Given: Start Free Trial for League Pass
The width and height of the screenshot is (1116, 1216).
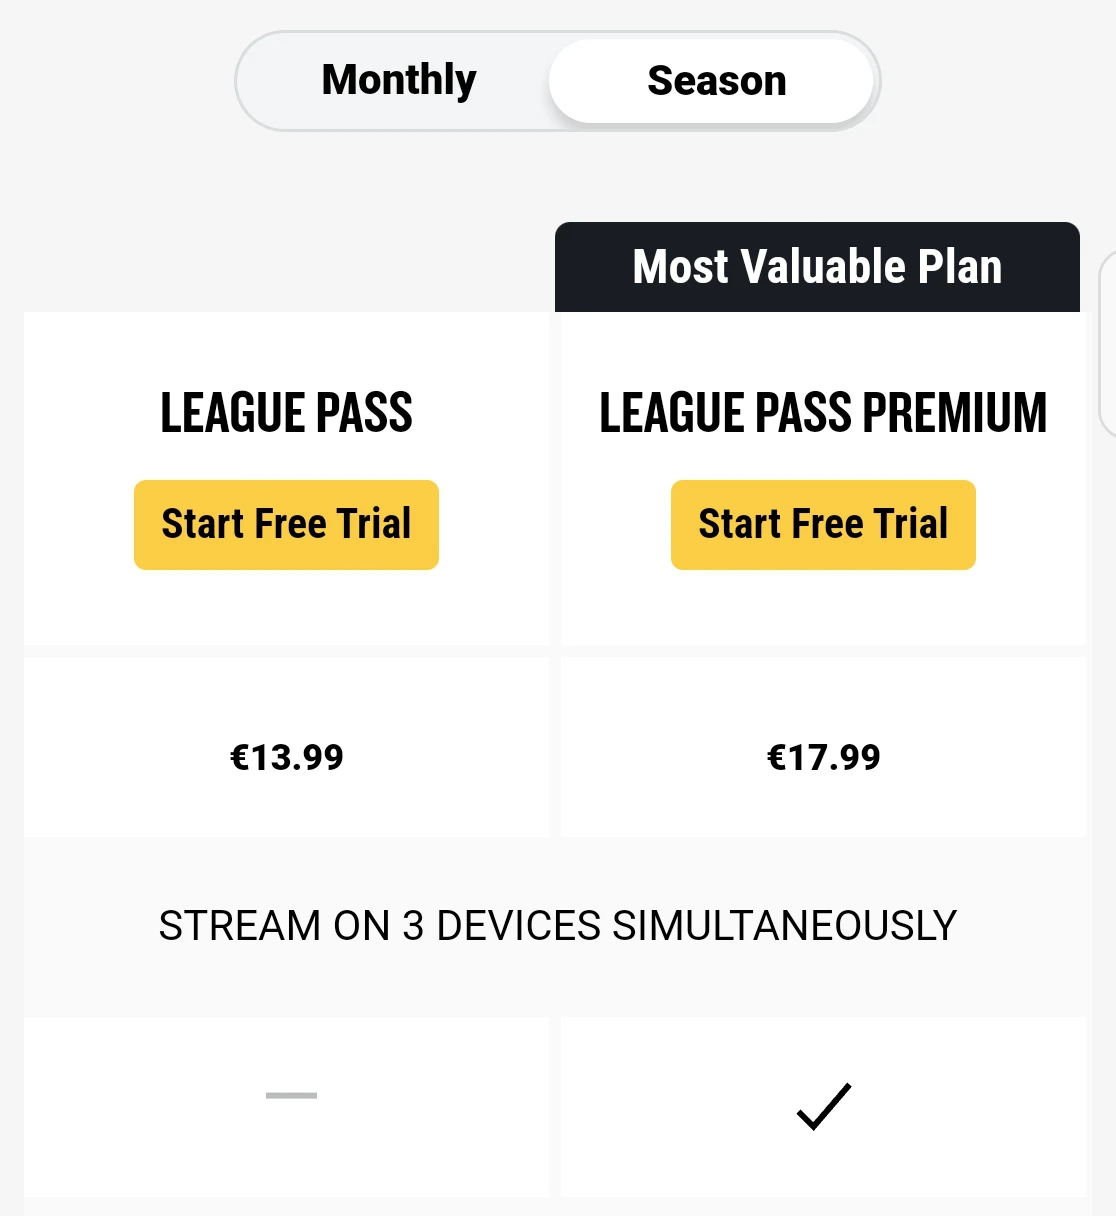Looking at the screenshot, I should coord(286,525).
